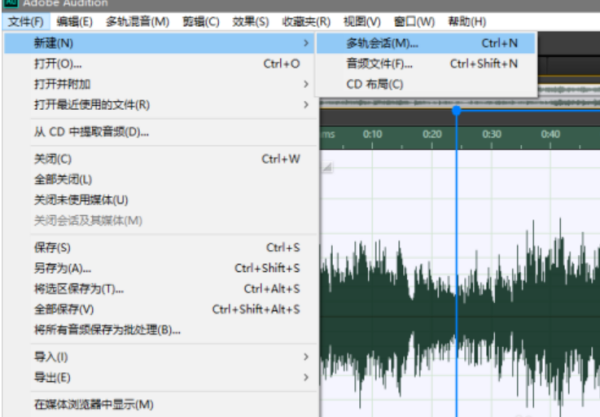The image size is (600, 417).
Task: Click the fade-in handle icon on waveform
Action: tap(328, 167)
